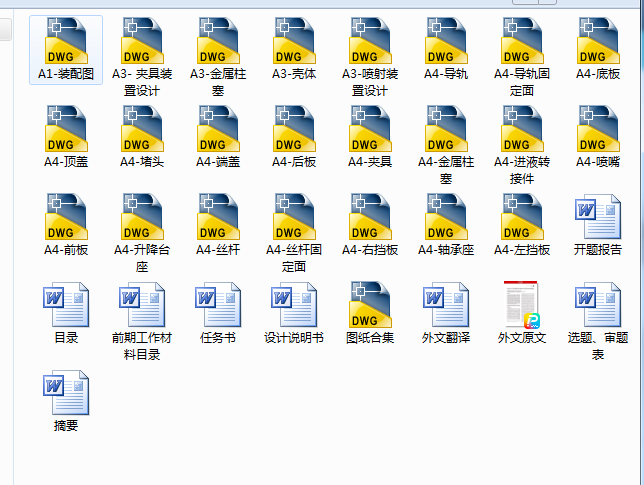Select the A4-进液转接件 DWG file icon
This screenshot has width=644, height=485.
coord(522,129)
